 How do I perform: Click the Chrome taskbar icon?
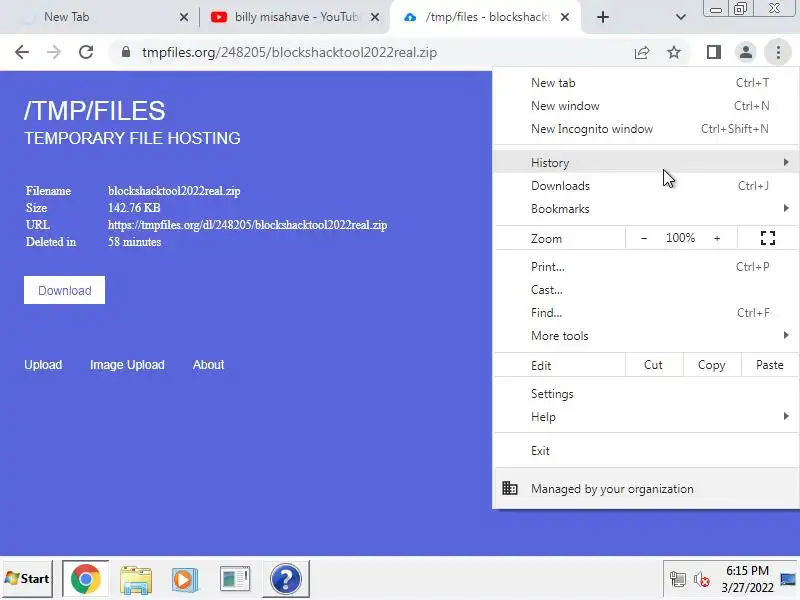point(85,579)
